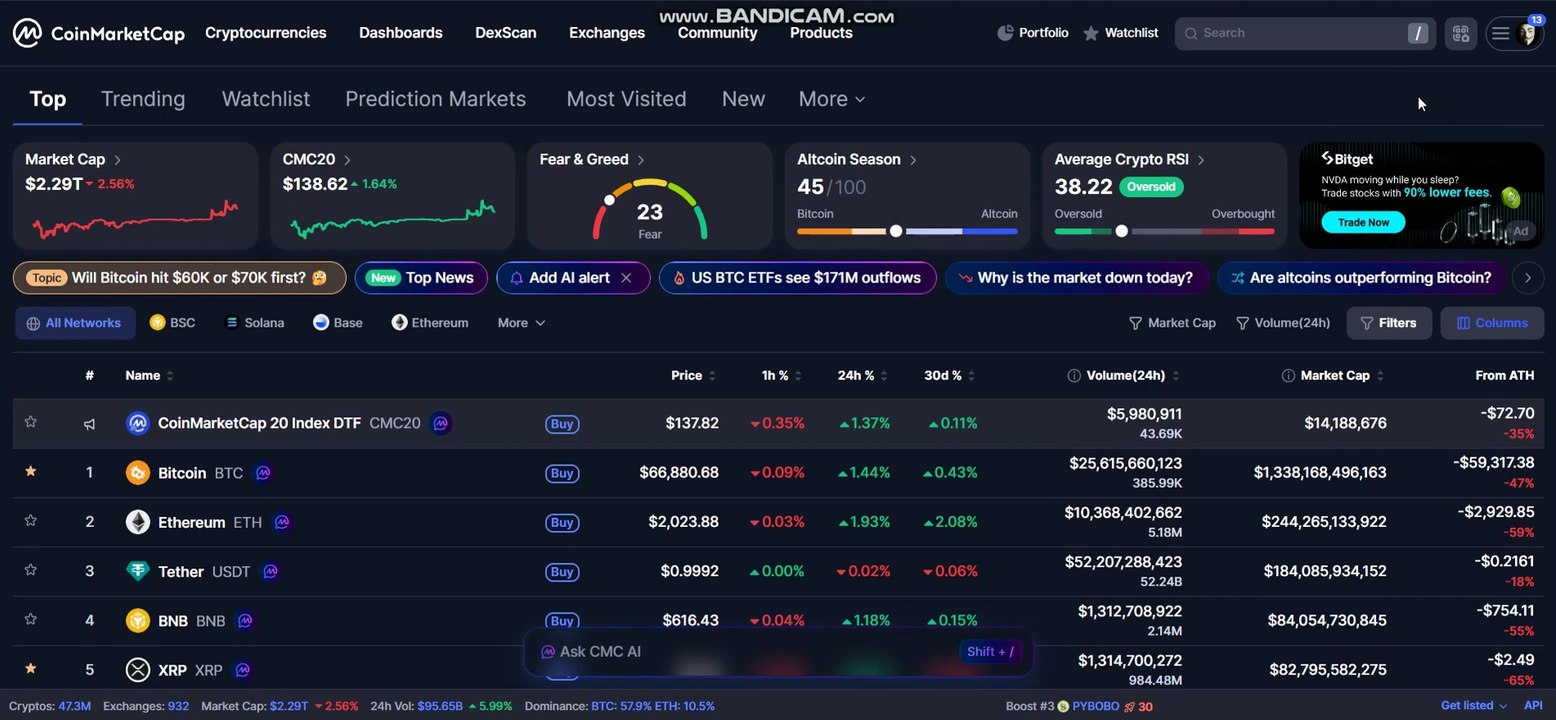Click the Fear & Greed gauge
This screenshot has height=720, width=1556.
tap(650, 210)
